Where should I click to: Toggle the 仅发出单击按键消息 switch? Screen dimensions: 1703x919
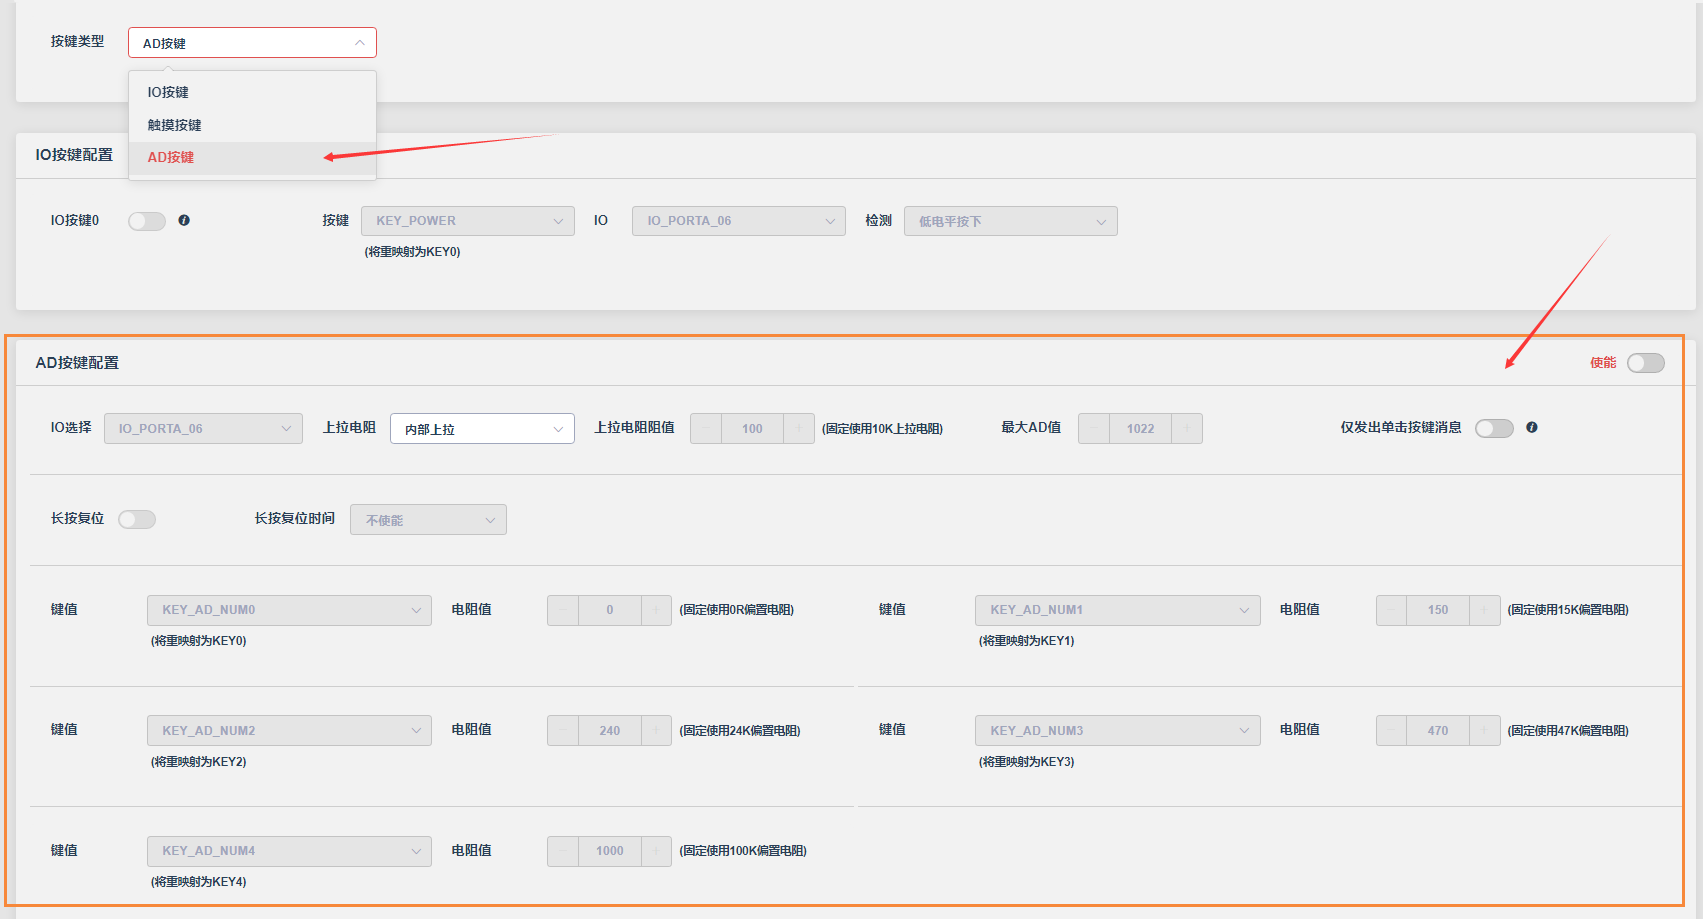(x=1494, y=428)
